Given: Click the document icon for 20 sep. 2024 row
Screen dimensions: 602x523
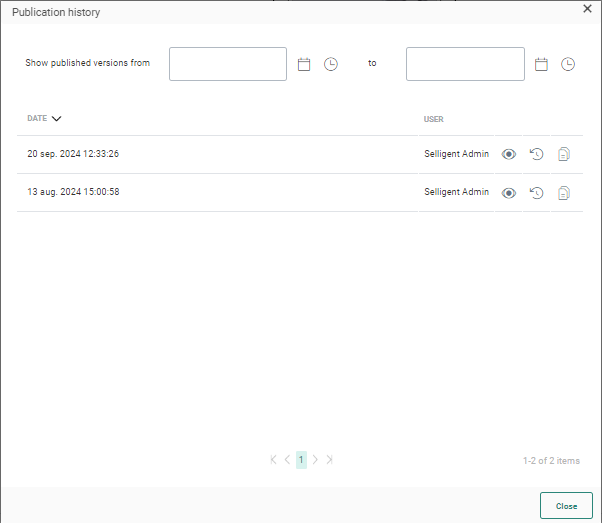Looking at the screenshot, I should click(x=564, y=154).
